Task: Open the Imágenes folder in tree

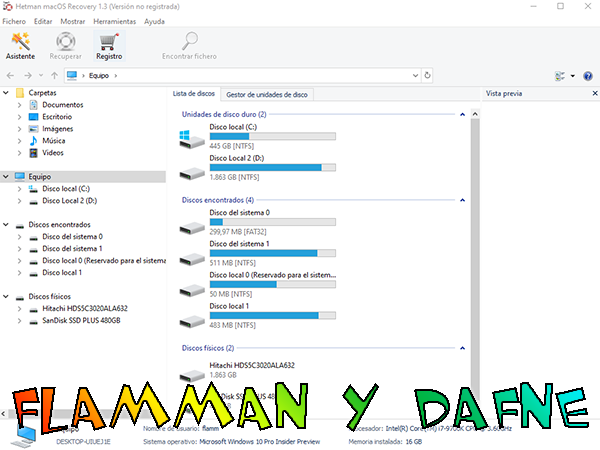Action: 57,129
